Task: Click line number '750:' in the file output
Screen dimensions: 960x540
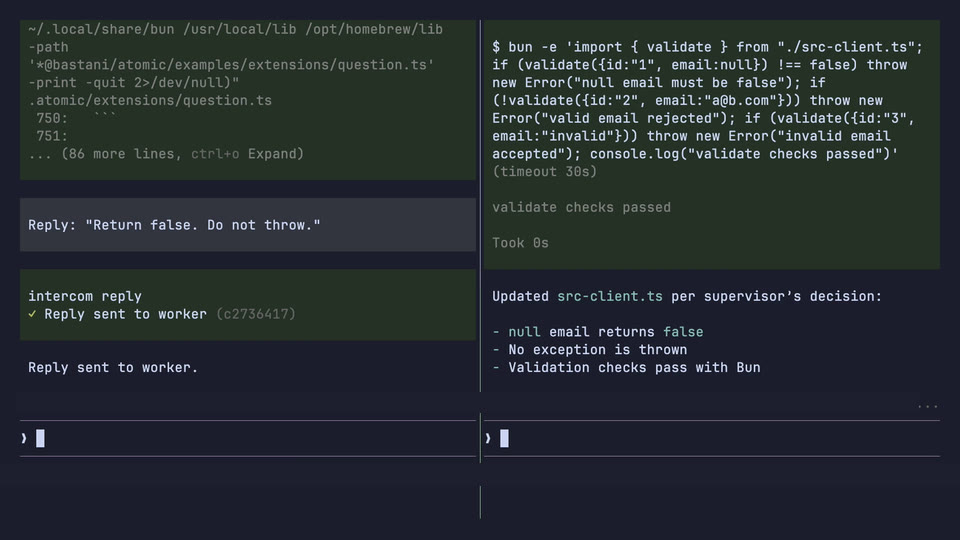Action: pyautogui.click(x=52, y=118)
